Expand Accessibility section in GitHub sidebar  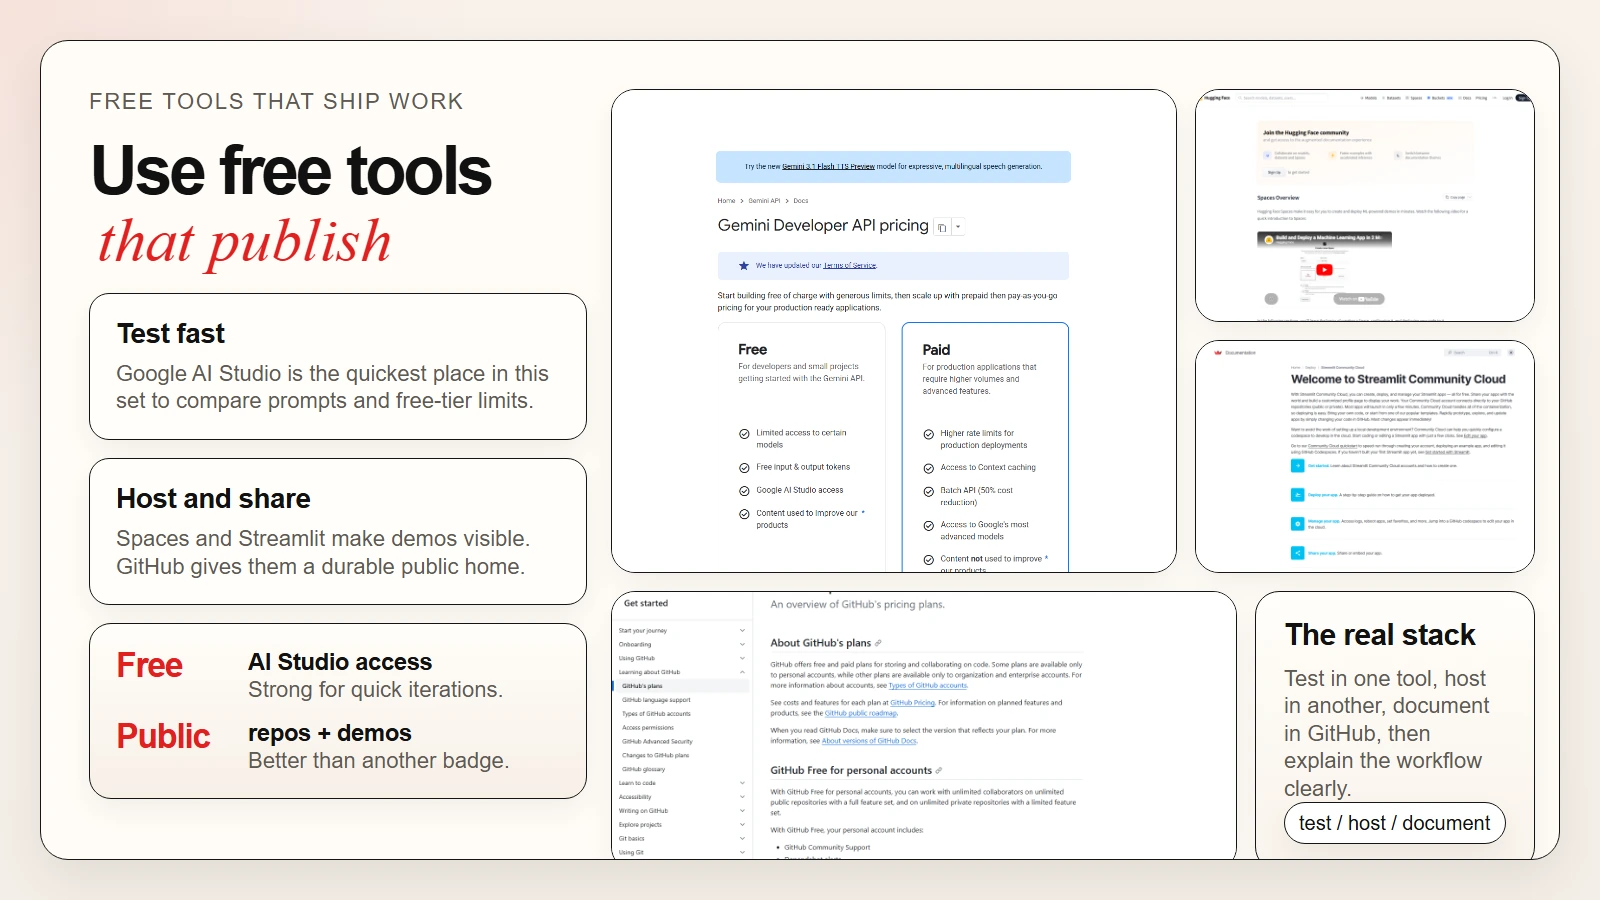pyautogui.click(x=742, y=797)
